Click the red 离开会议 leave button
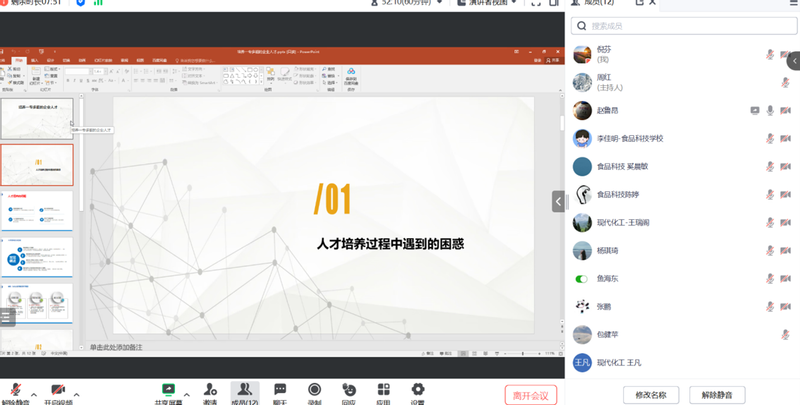 (530, 395)
